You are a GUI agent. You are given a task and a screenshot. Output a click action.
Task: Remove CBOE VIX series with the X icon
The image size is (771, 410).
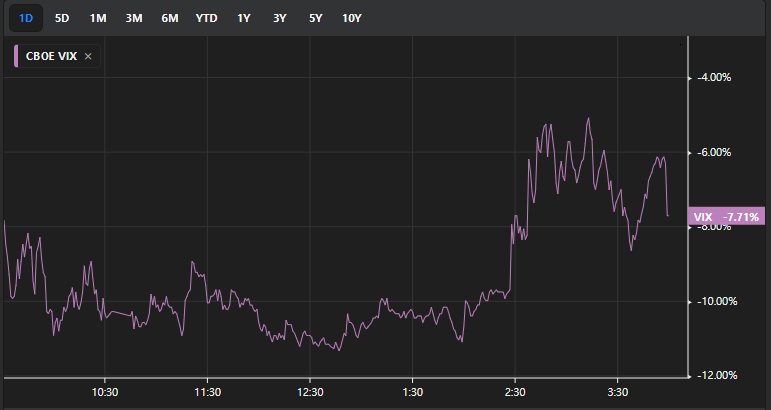(88, 57)
